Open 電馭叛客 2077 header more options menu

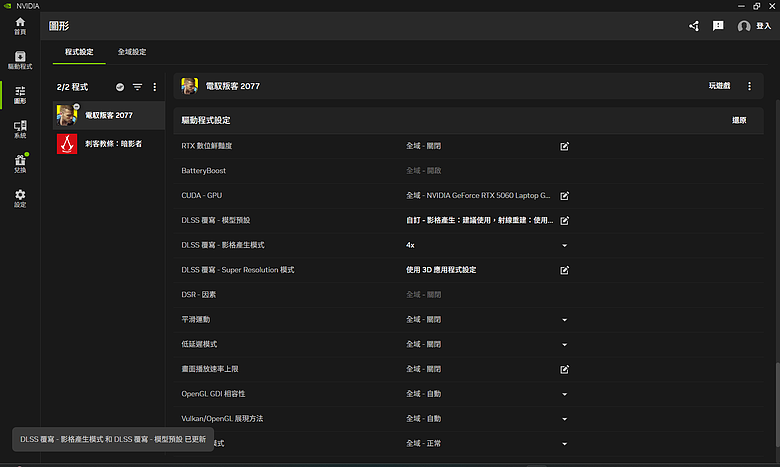pyautogui.click(x=749, y=86)
